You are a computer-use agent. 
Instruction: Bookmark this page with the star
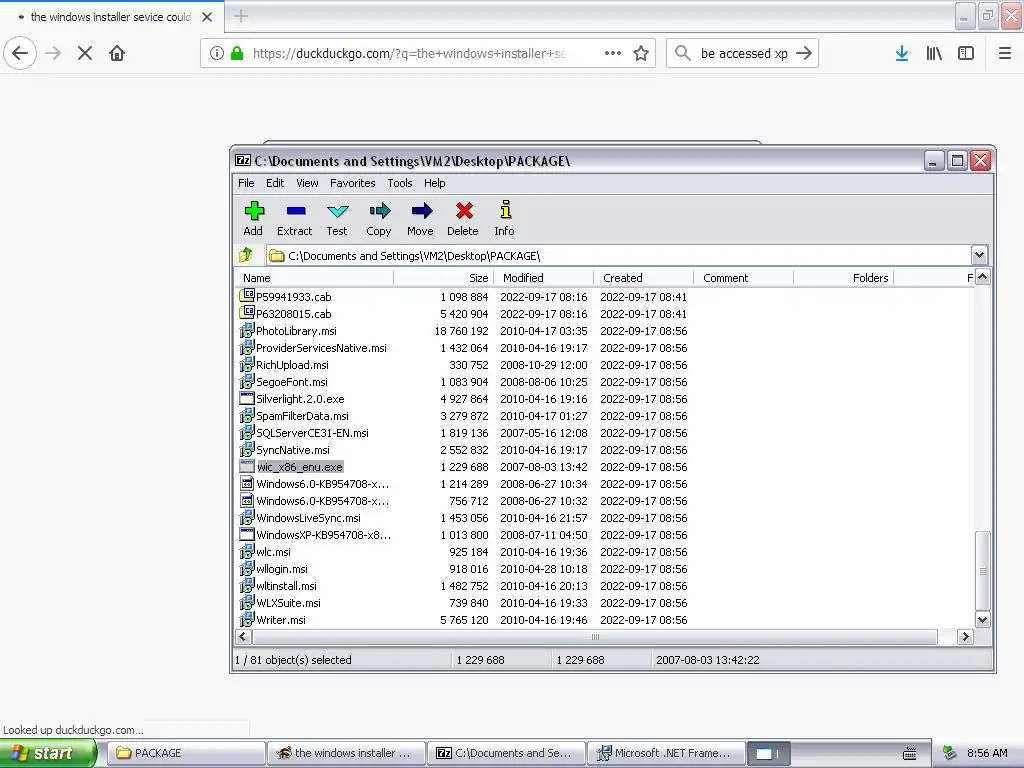(641, 53)
